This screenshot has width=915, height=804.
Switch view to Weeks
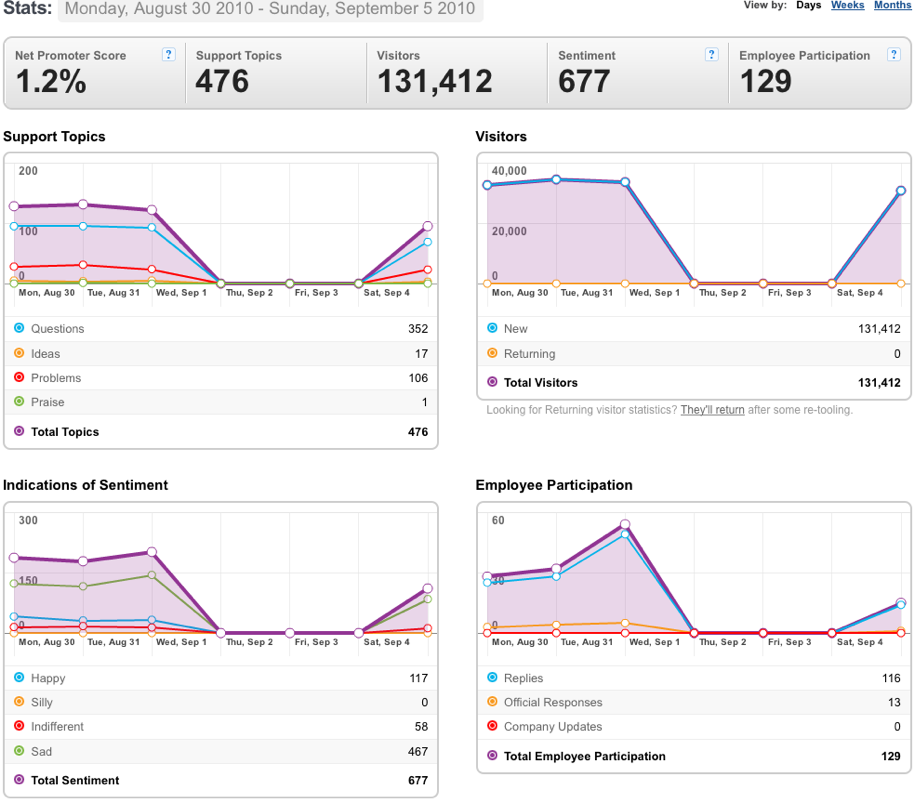(847, 5)
